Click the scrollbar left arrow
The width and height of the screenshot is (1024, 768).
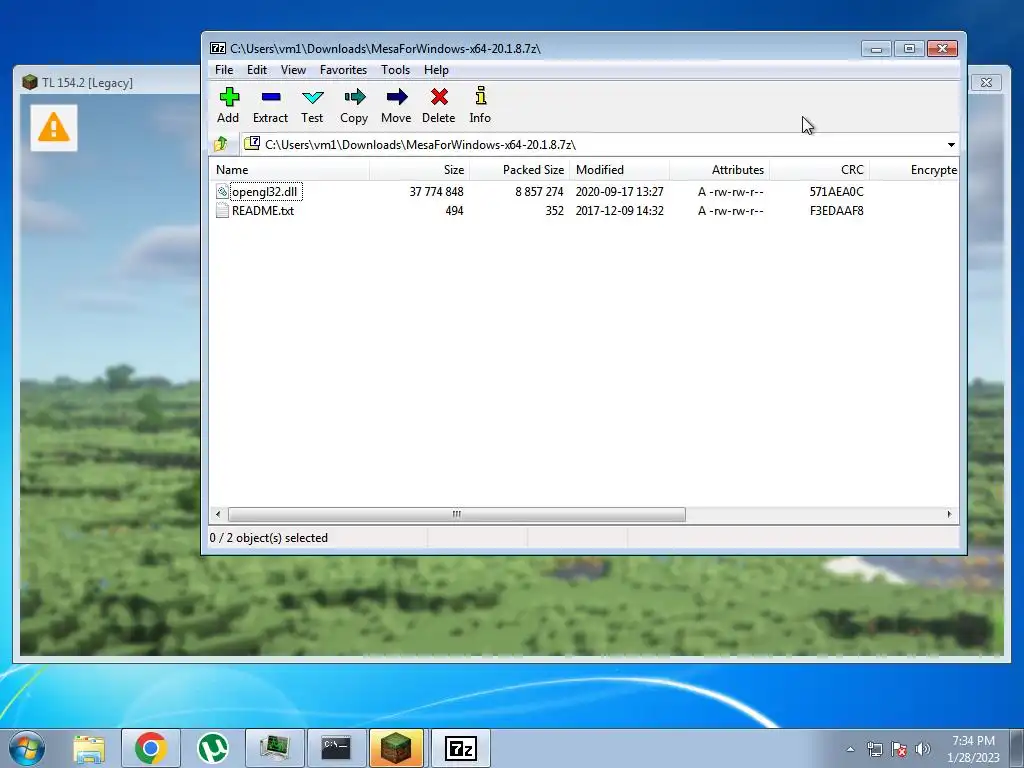click(x=218, y=514)
